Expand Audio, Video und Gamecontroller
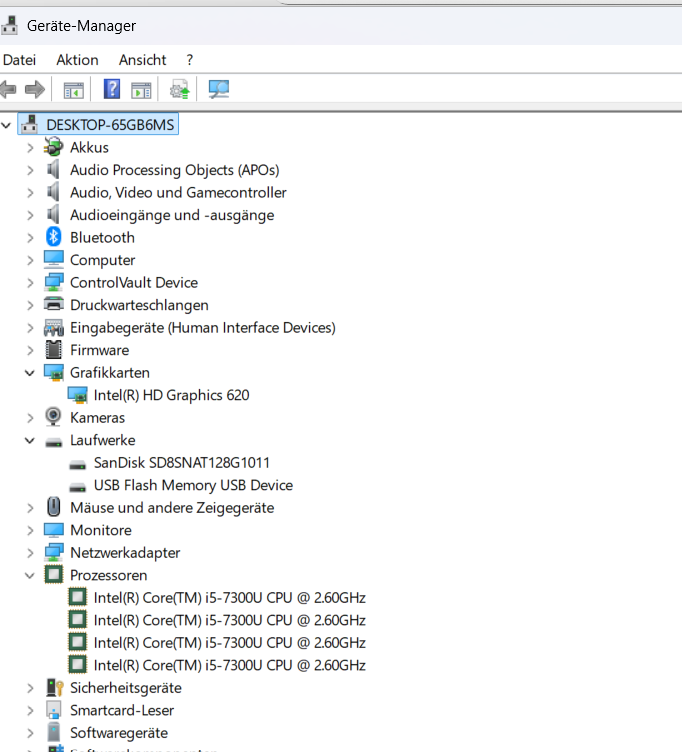Image resolution: width=682 pixels, height=752 pixels. (30, 193)
